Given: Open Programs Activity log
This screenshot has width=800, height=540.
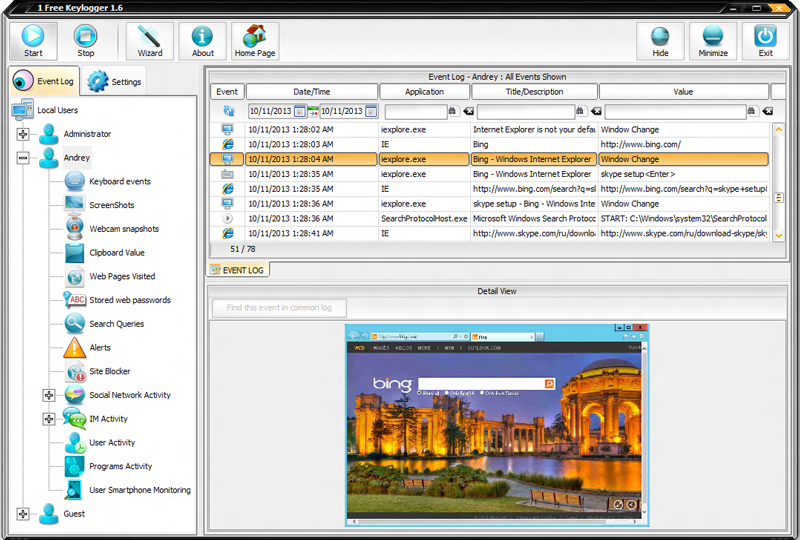Looking at the screenshot, I should click(x=121, y=466).
